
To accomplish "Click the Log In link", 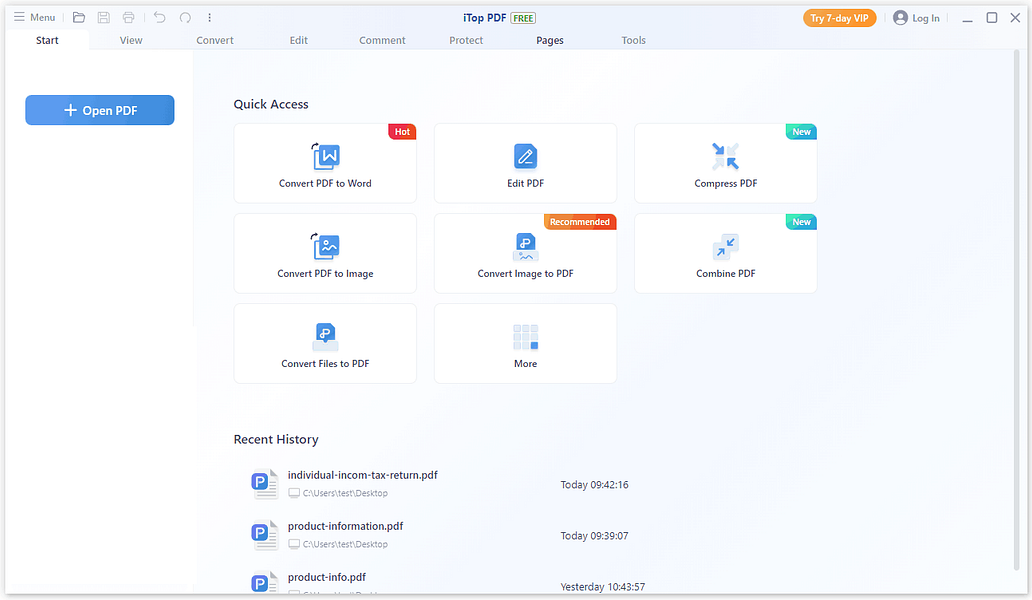I will coord(925,18).
